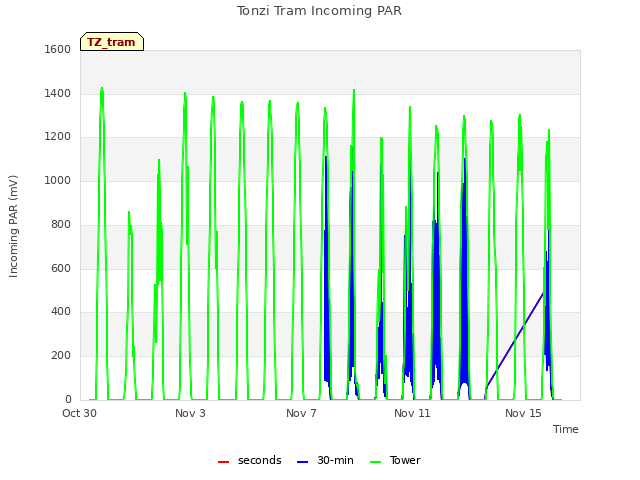This screenshot has height=480, width=640.
Task: Click the 1400 y-axis tick value
Action: point(58,93)
